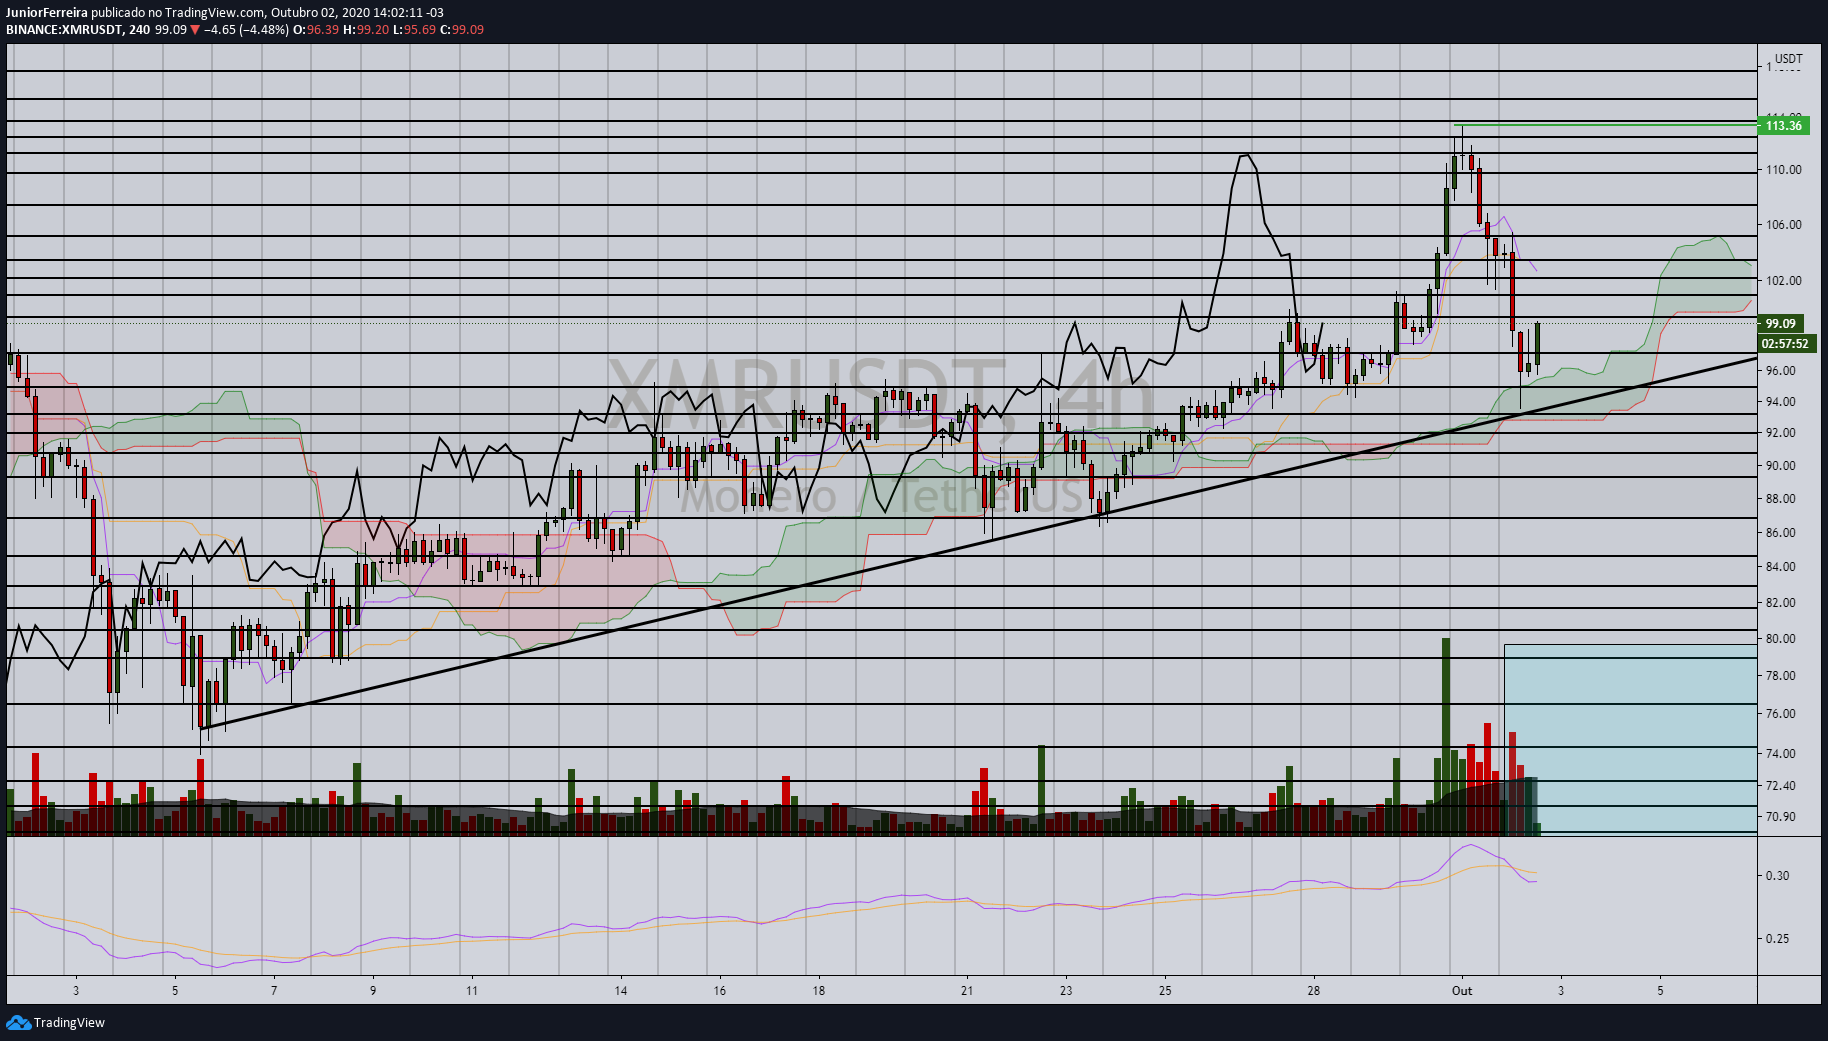Click the current price label 99.09

1780,323
